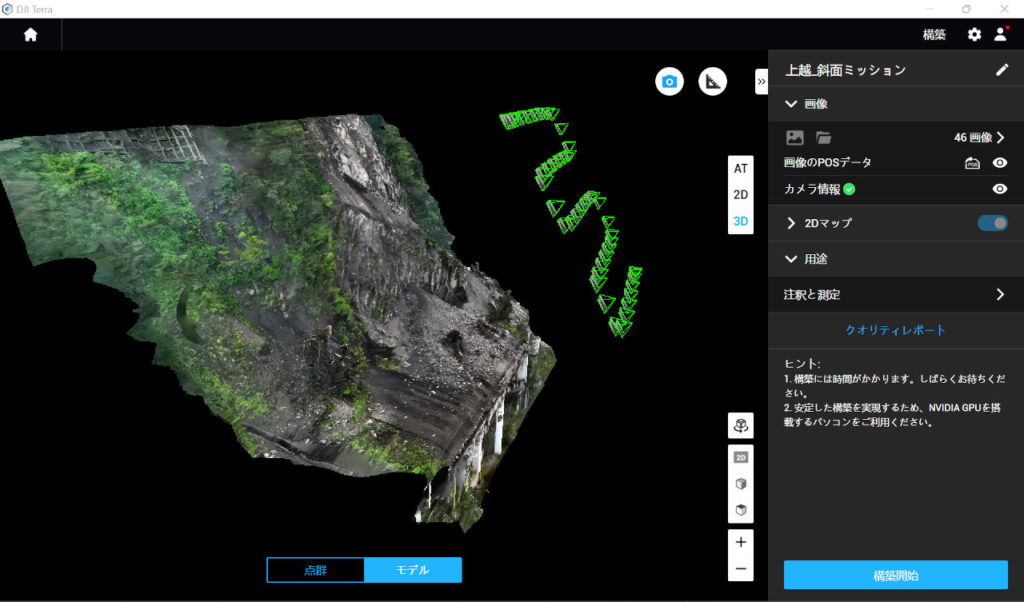Expand the 用途 section
The image size is (1024, 602).
click(x=789, y=258)
